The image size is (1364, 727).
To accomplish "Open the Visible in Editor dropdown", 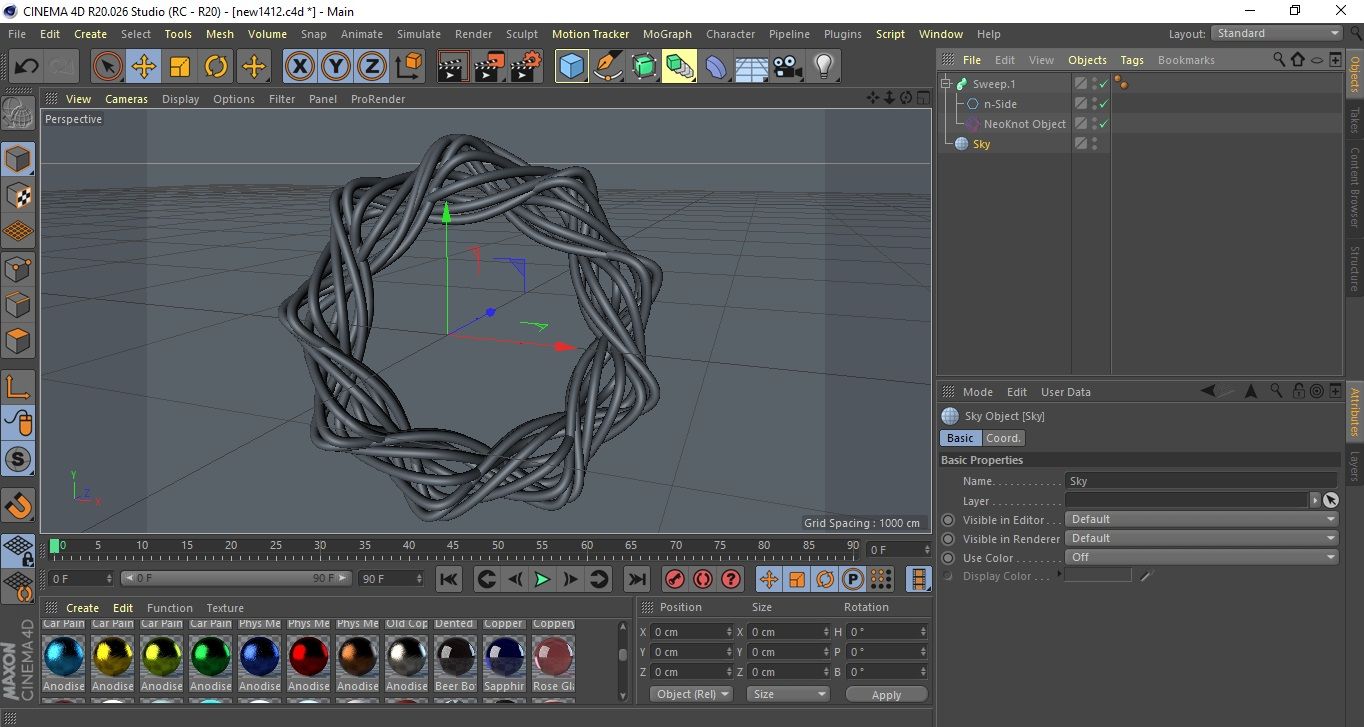I will [1202, 520].
